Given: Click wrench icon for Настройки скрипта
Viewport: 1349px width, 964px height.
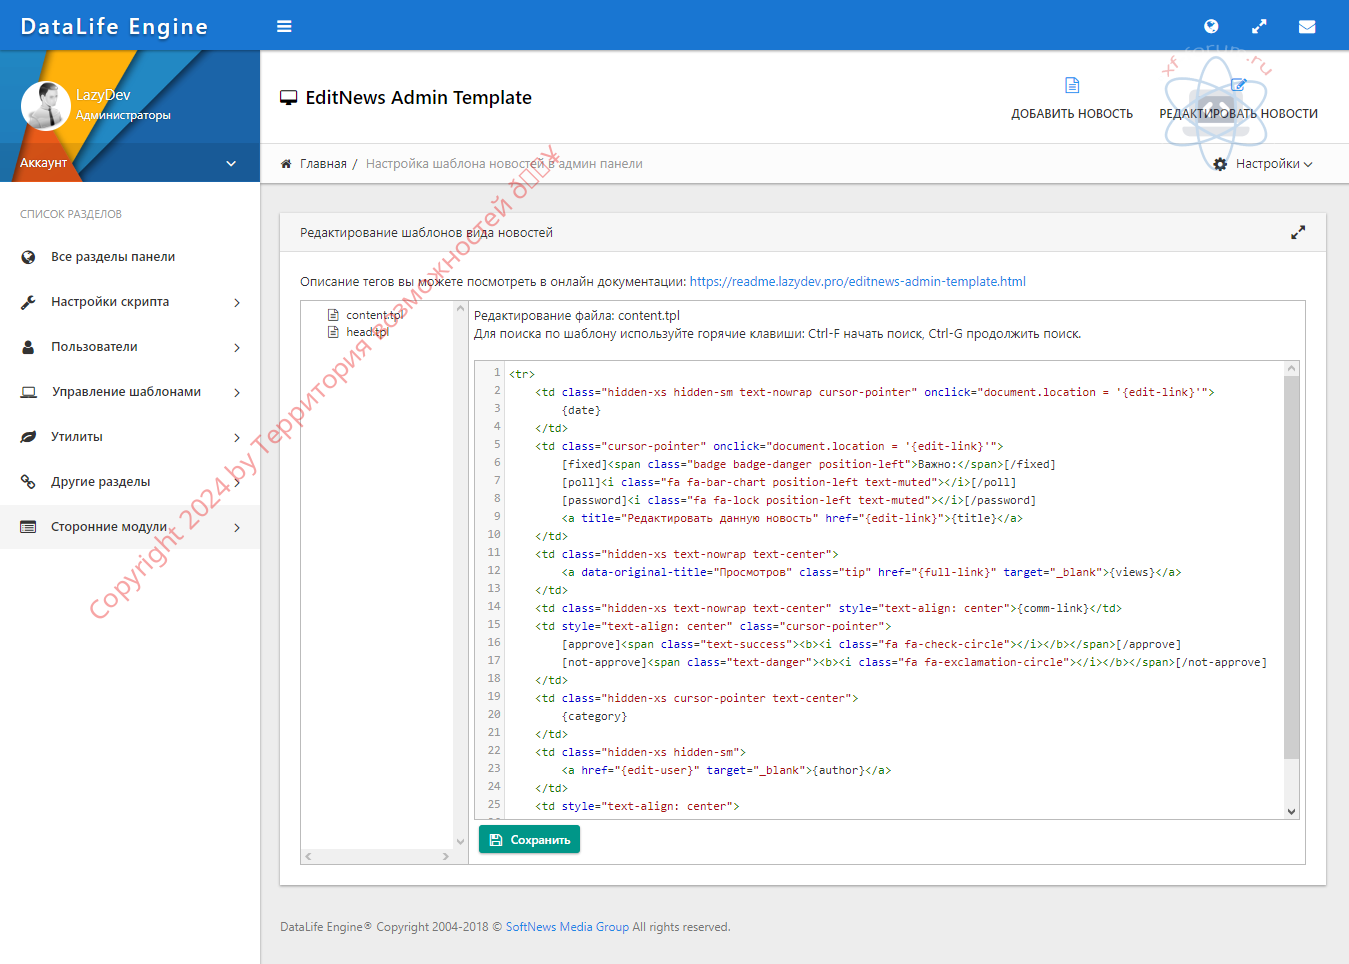Looking at the screenshot, I should tap(28, 302).
